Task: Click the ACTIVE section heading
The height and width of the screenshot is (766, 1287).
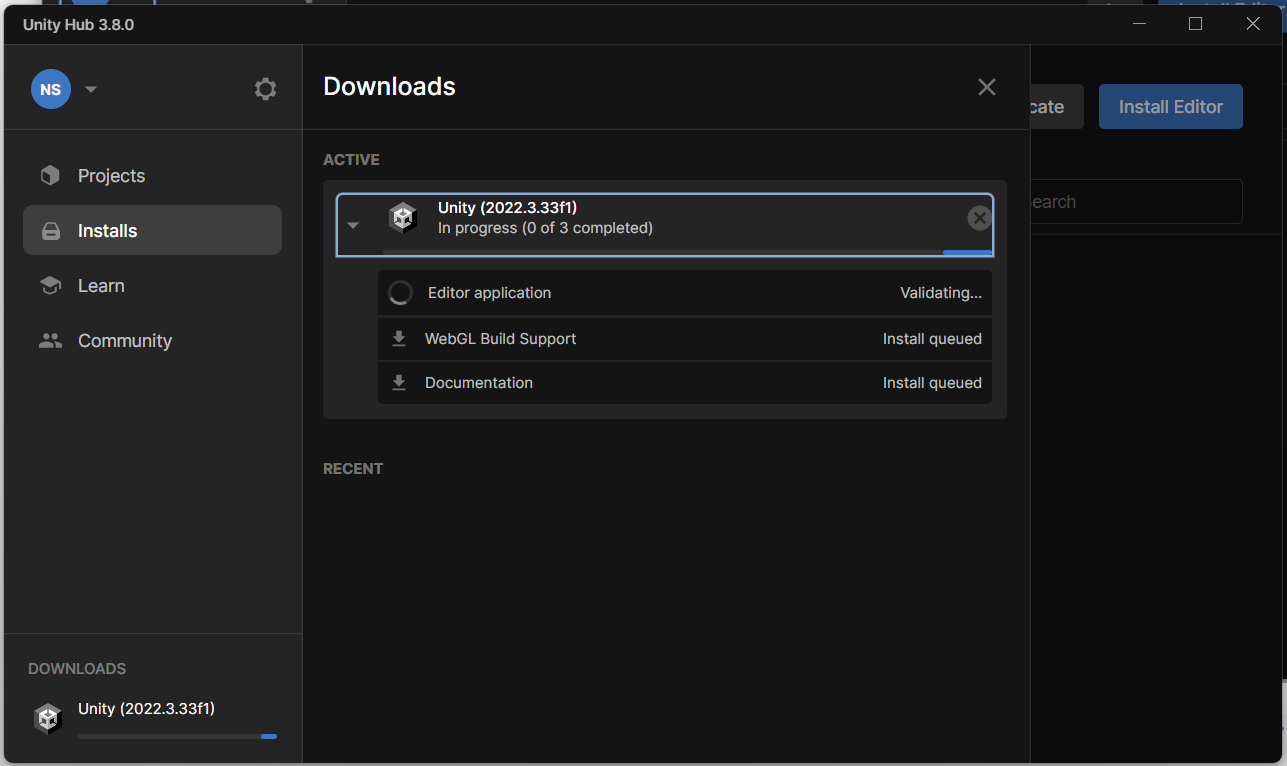Action: [351, 160]
